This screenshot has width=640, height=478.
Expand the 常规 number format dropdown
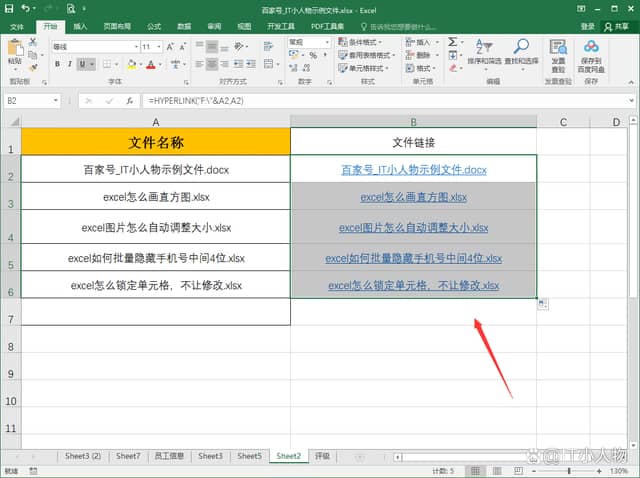(326, 42)
